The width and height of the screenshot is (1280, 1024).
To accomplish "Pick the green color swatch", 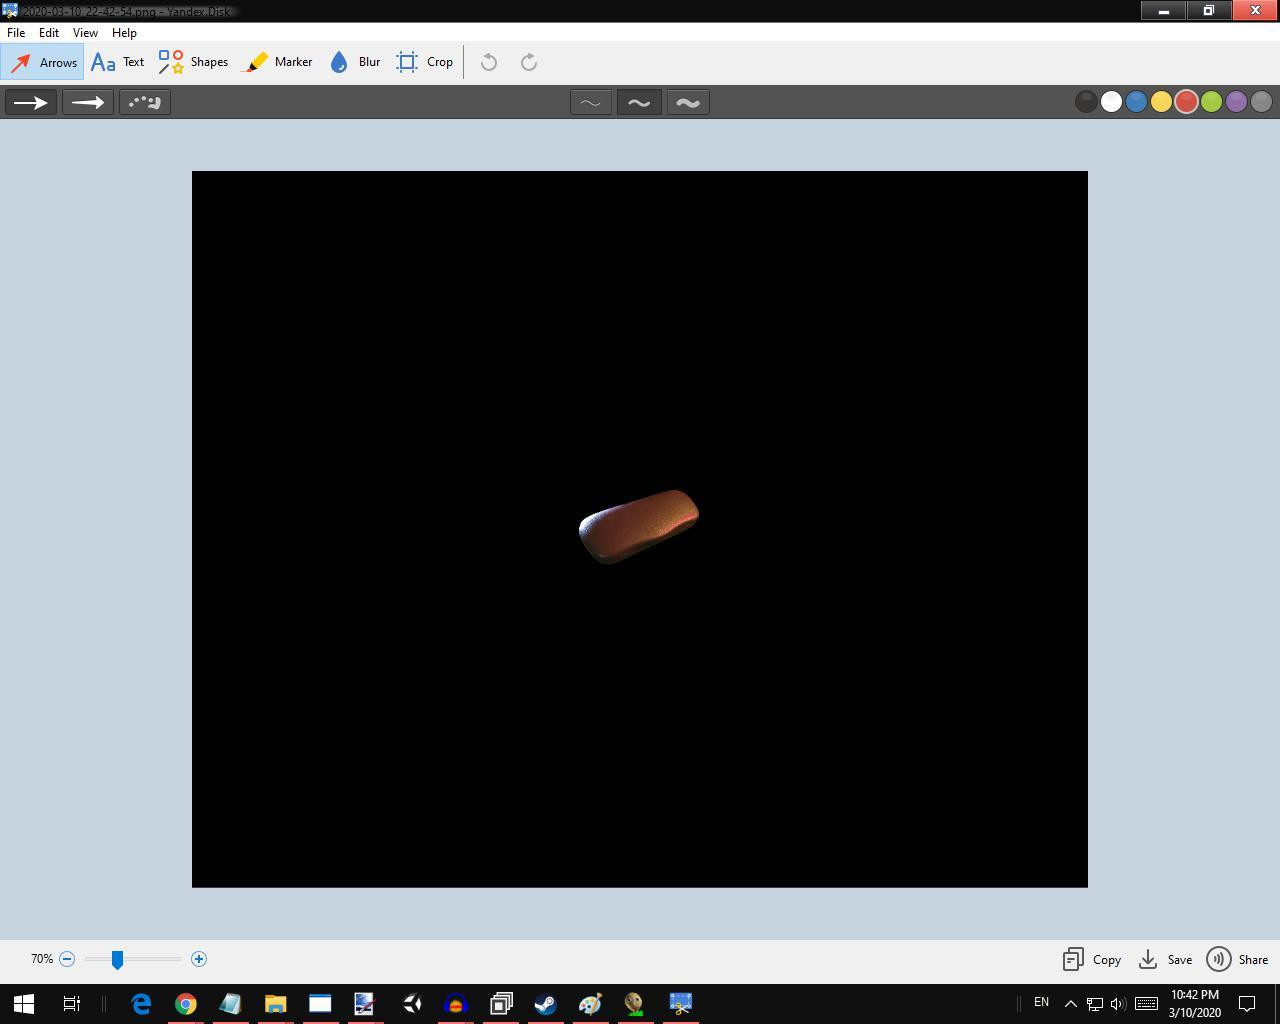I will [1211, 102].
